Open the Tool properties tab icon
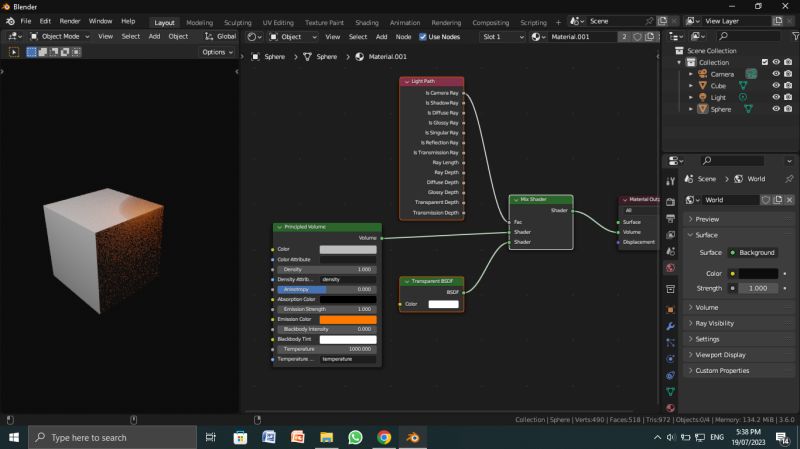 [670, 181]
